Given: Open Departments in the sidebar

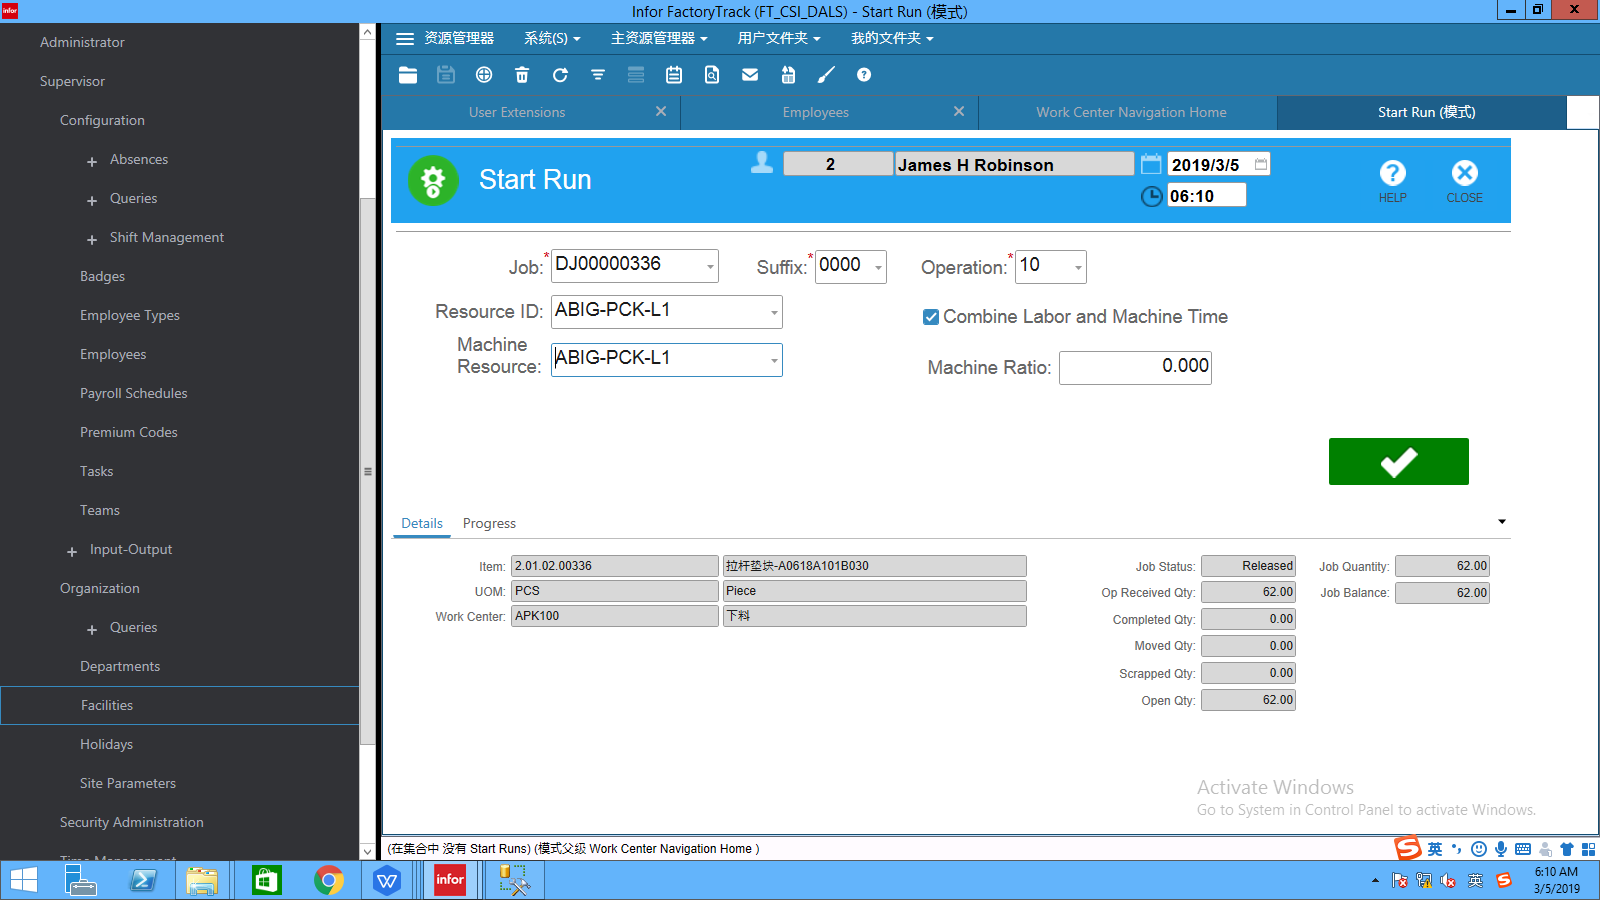Looking at the screenshot, I should click(120, 666).
